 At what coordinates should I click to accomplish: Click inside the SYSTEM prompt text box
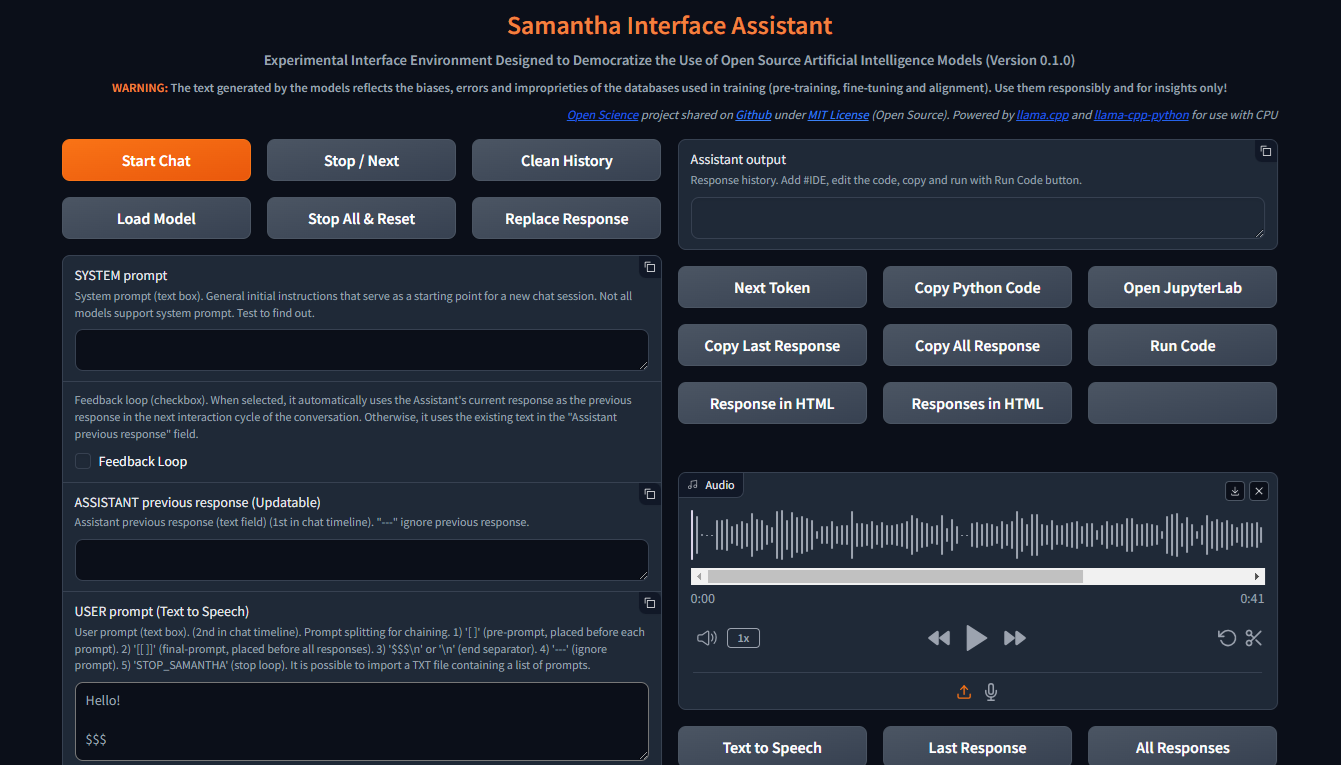tap(361, 350)
